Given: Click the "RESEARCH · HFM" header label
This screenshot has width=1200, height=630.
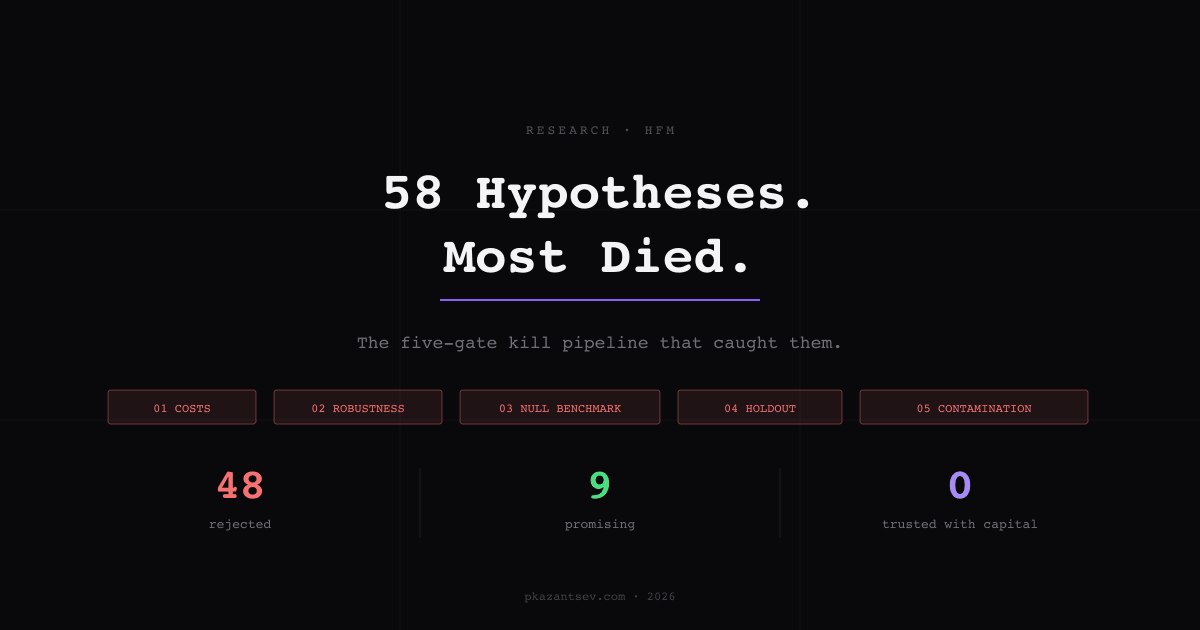Looking at the screenshot, I should pos(600,130).
